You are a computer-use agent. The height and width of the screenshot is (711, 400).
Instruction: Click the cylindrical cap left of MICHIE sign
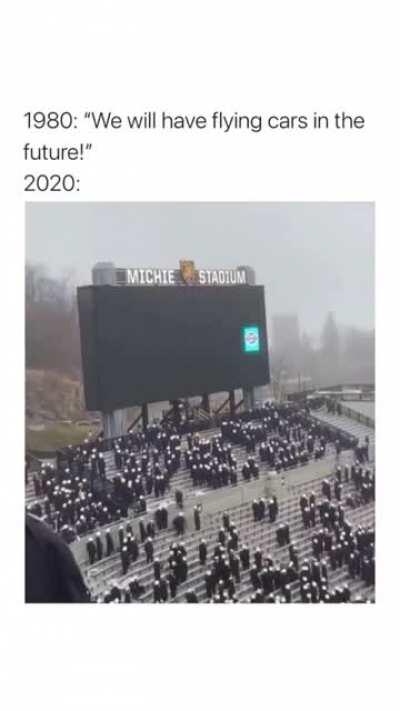[103, 273]
